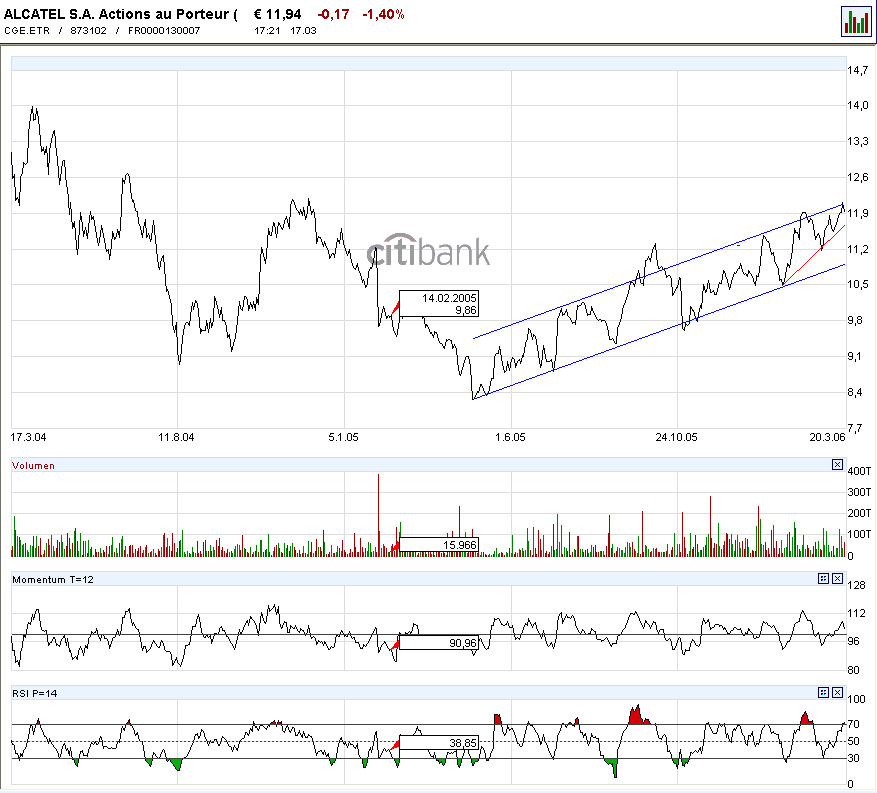Open RSI P=14 settings grid icon
The image size is (877, 793).
823,692
